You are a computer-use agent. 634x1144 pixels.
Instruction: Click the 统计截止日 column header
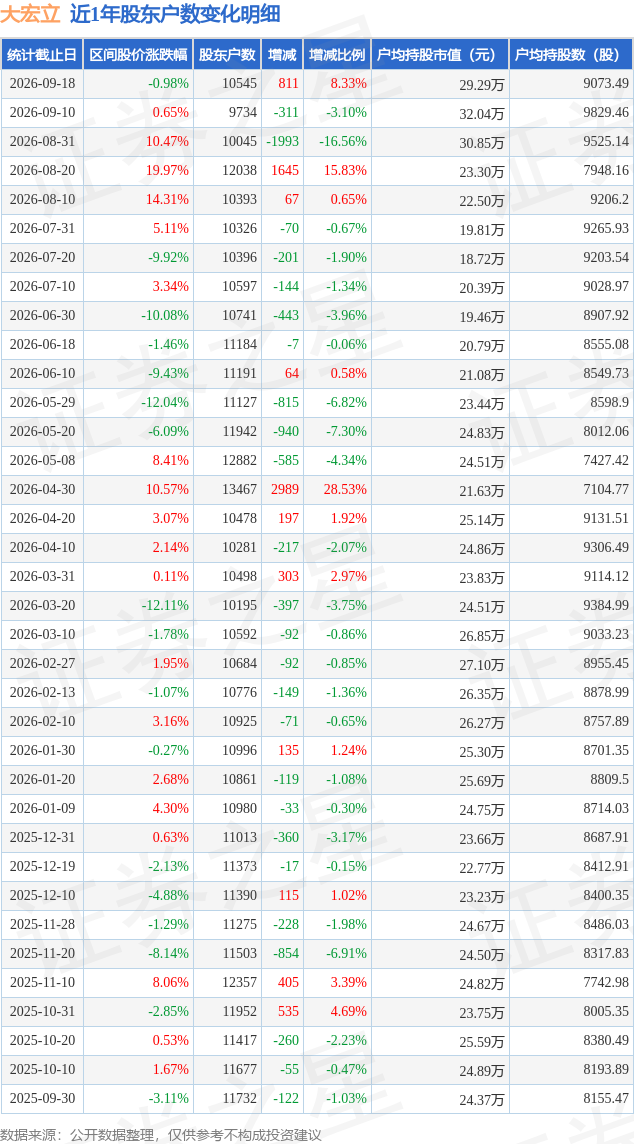click(42, 55)
